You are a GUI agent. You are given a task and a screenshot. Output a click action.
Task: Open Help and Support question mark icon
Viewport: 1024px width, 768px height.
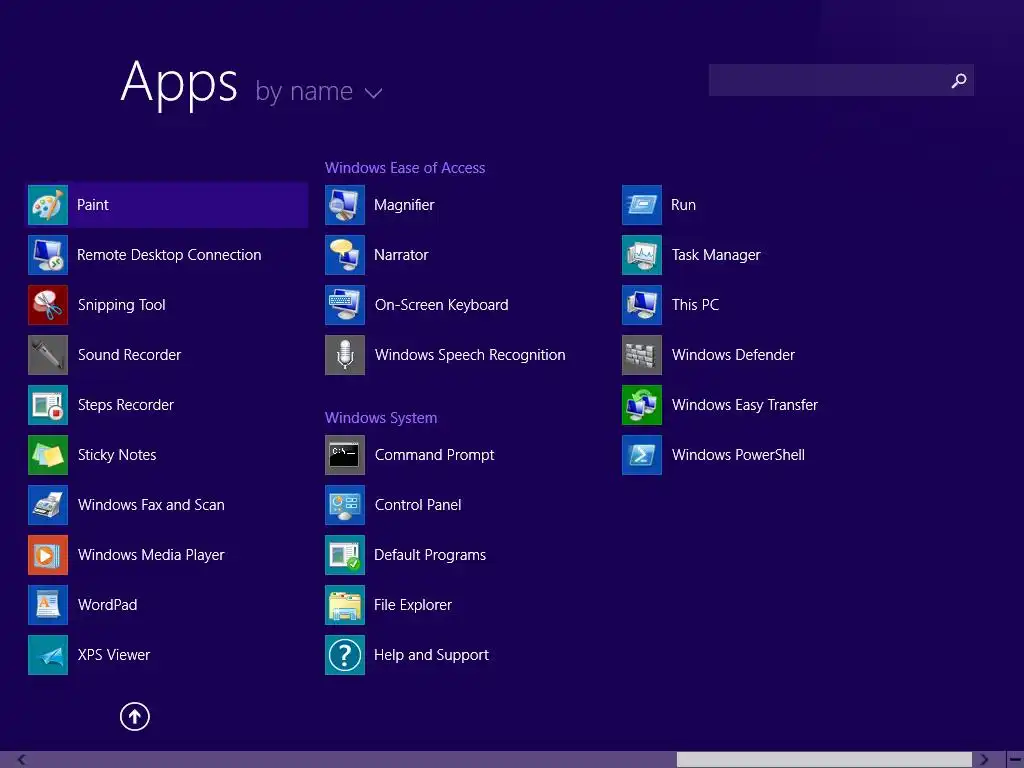345,655
